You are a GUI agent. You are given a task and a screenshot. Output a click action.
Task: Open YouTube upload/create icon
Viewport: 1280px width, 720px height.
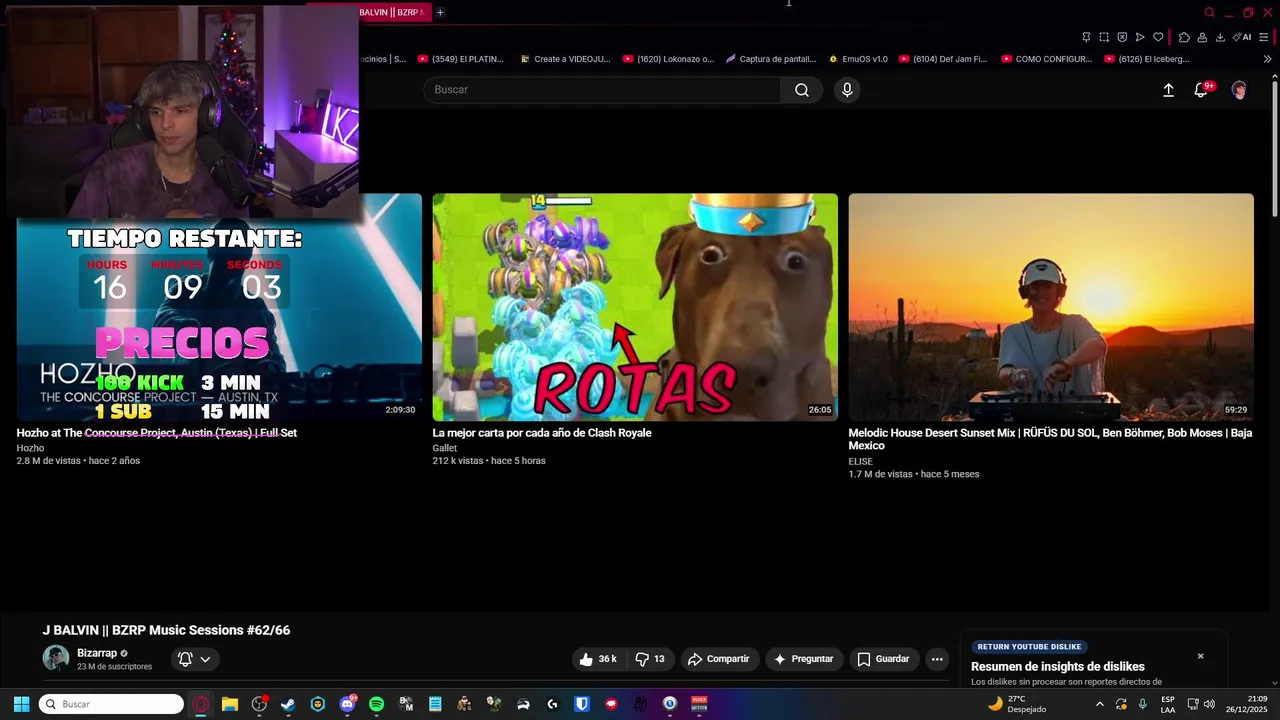1168,90
